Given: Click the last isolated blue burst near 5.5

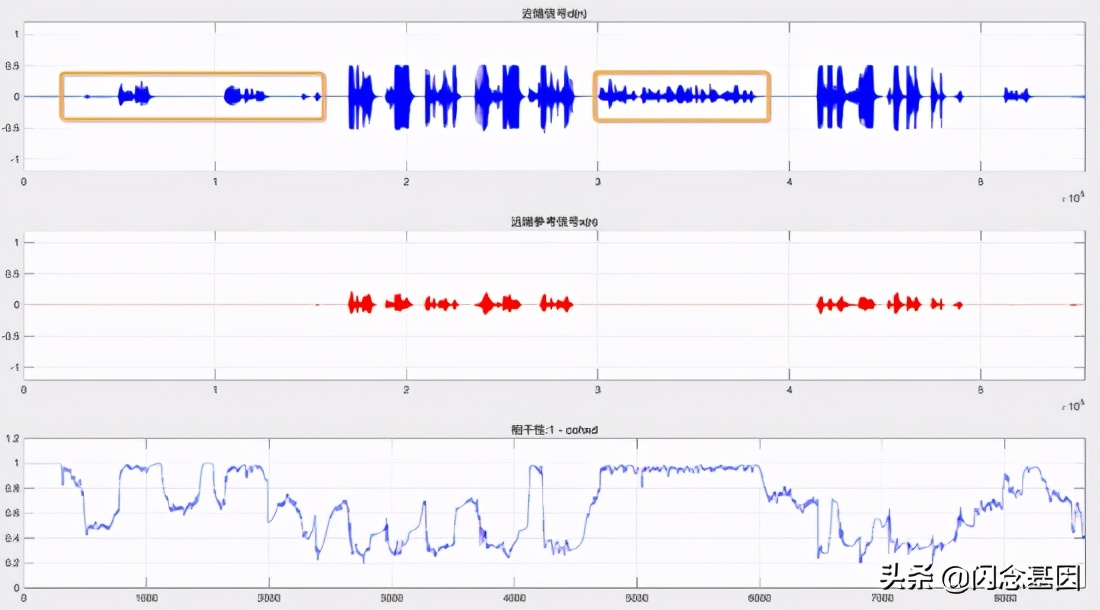Looking at the screenshot, I should [x=1015, y=94].
